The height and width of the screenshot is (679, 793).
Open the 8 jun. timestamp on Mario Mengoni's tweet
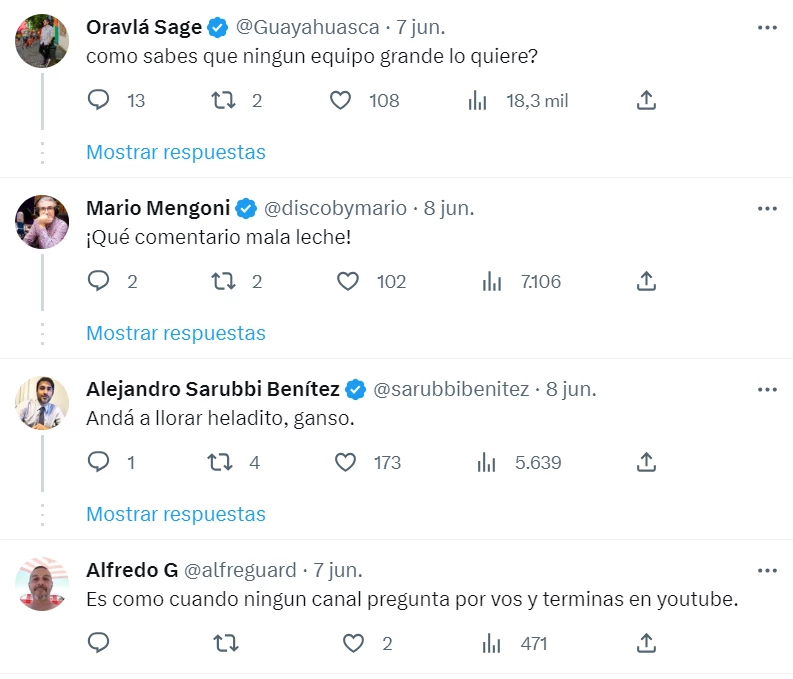click(x=449, y=208)
